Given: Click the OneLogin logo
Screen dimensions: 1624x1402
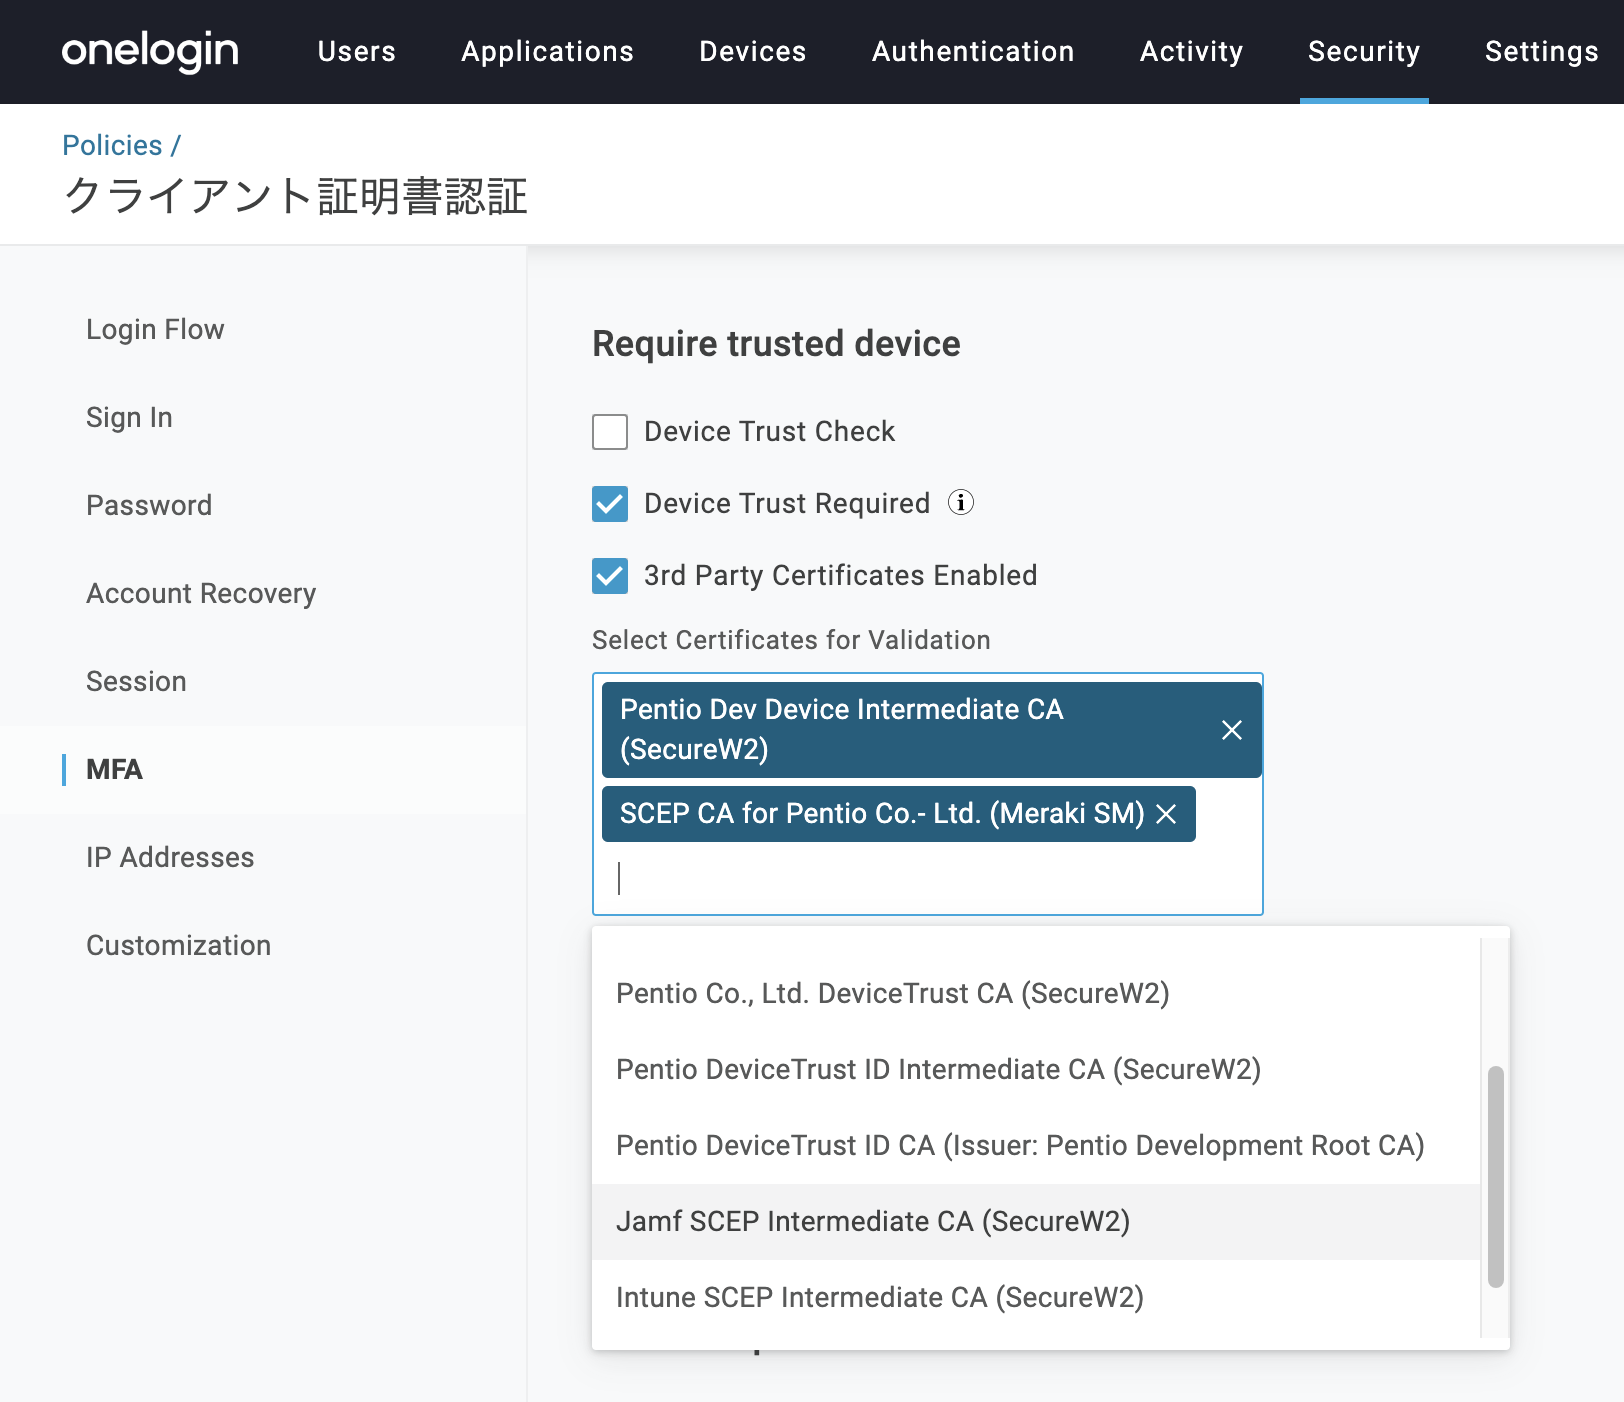Looking at the screenshot, I should click(150, 51).
